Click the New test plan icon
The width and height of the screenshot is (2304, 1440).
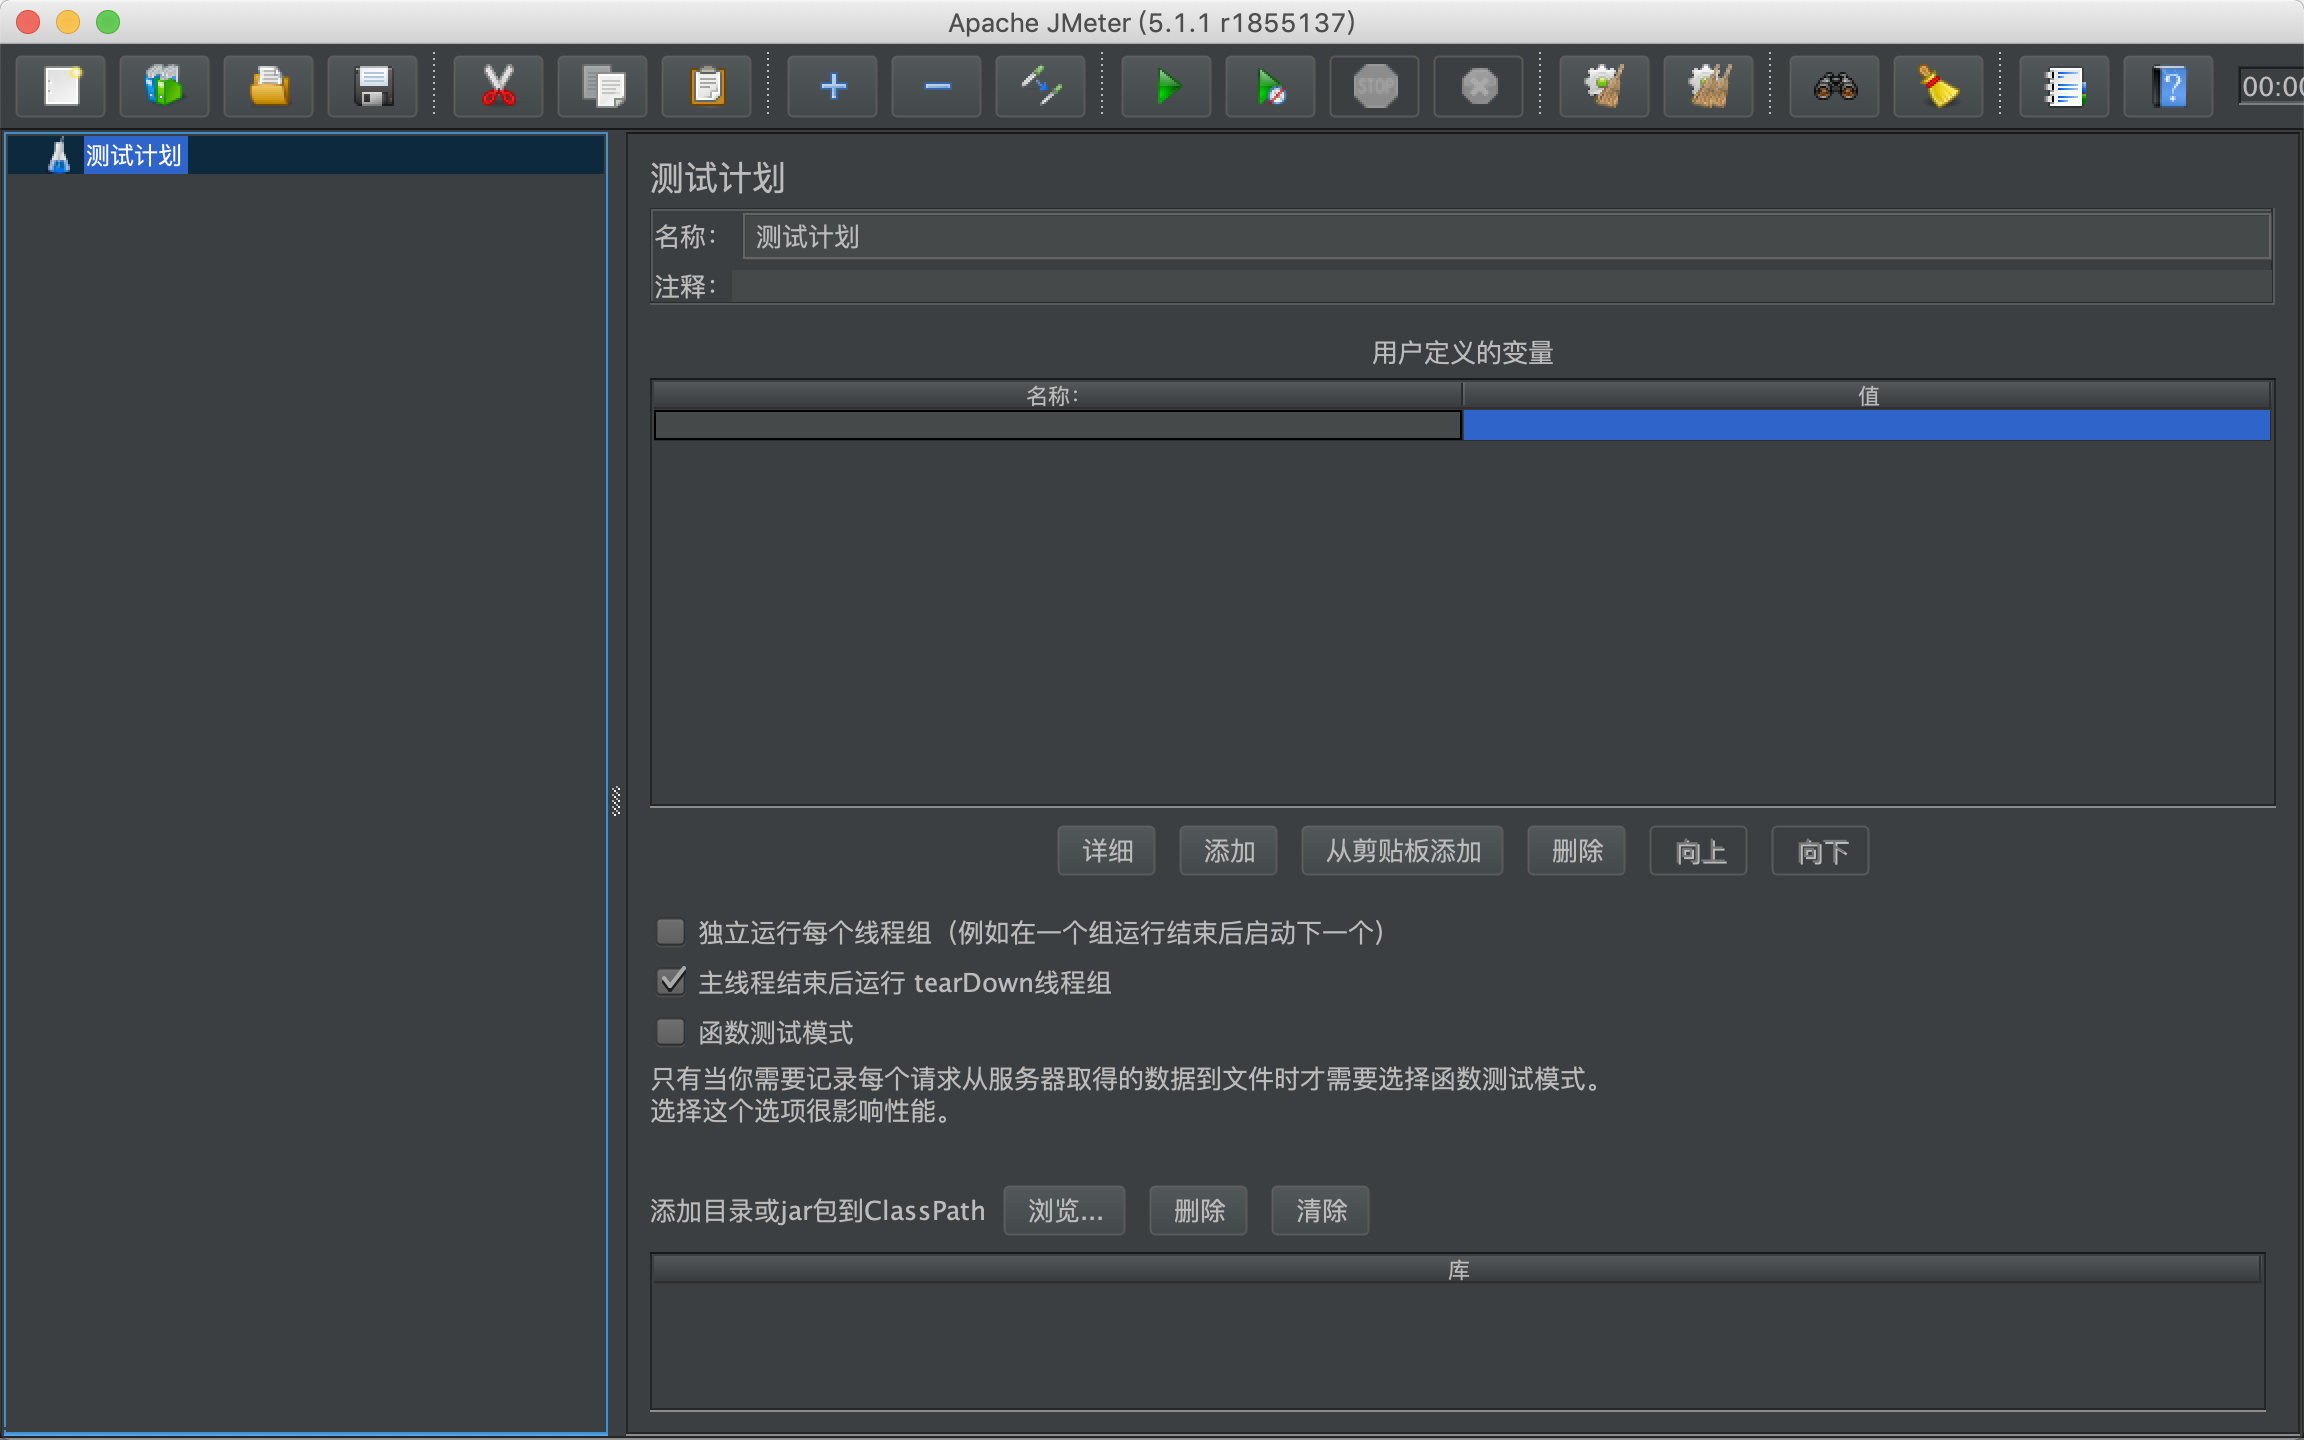coord(62,86)
